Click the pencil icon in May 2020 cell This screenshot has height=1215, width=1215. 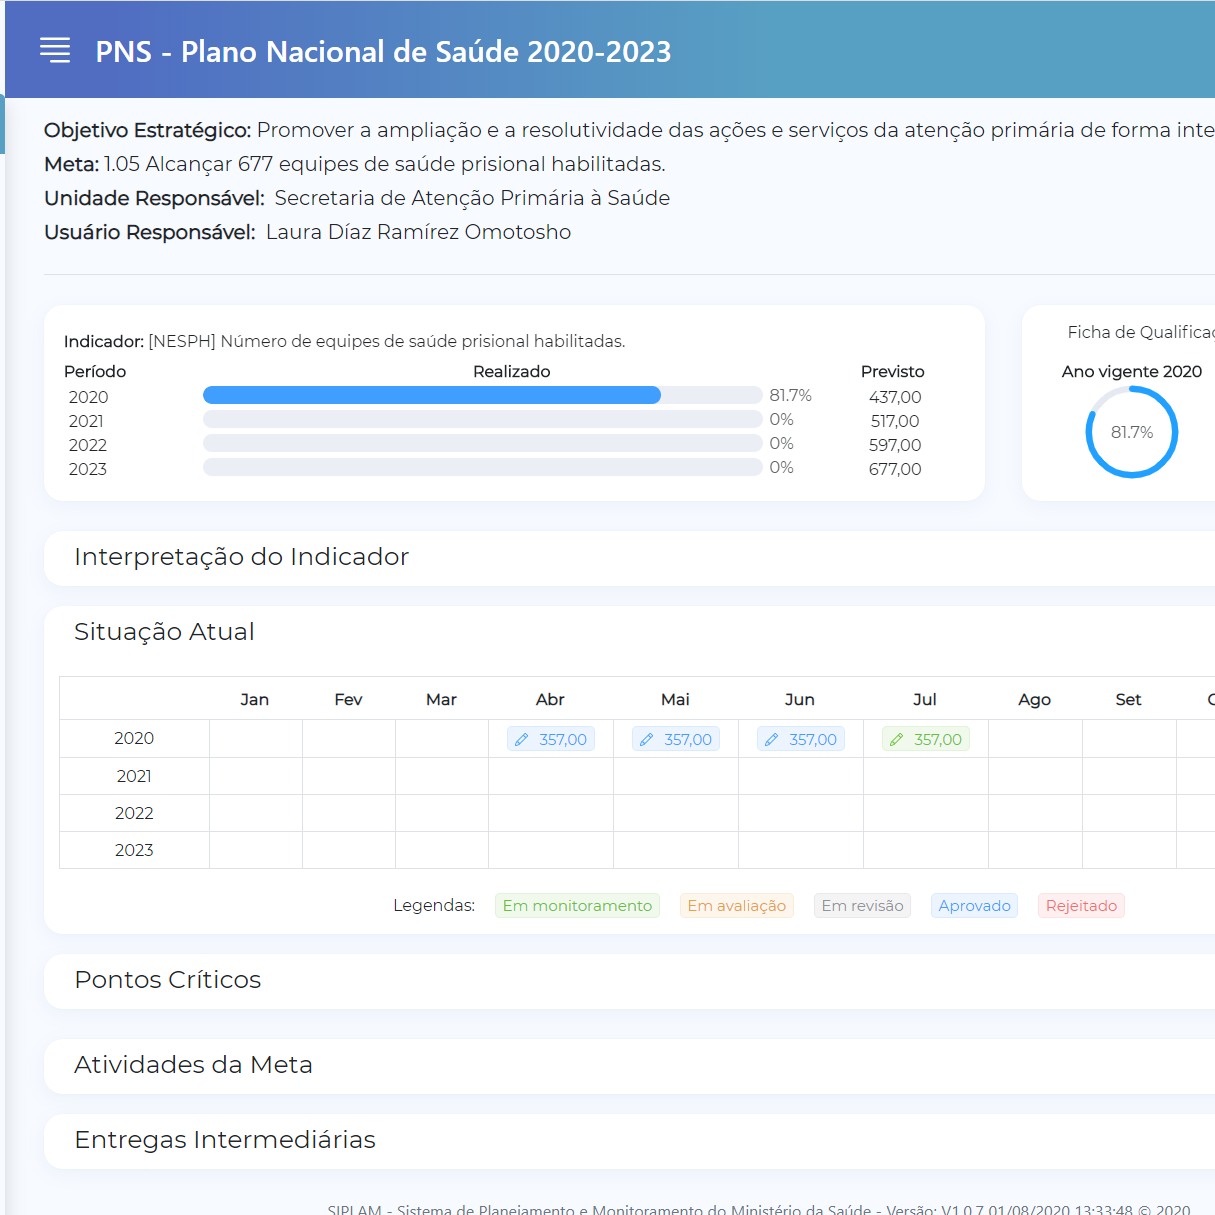click(x=647, y=740)
